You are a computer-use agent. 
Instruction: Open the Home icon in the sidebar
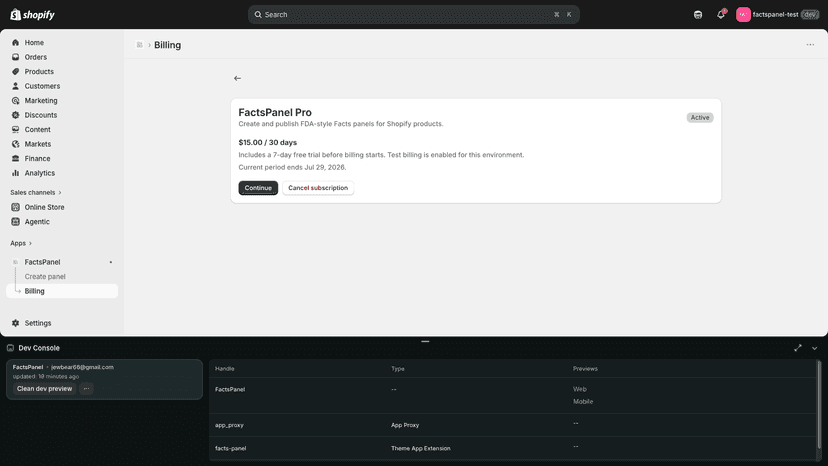coord(15,42)
